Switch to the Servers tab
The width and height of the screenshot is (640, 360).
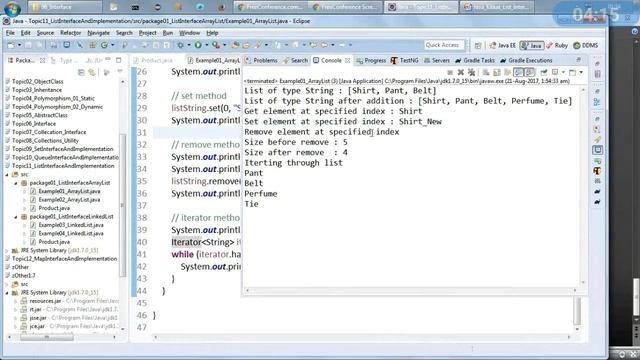tap(437, 60)
